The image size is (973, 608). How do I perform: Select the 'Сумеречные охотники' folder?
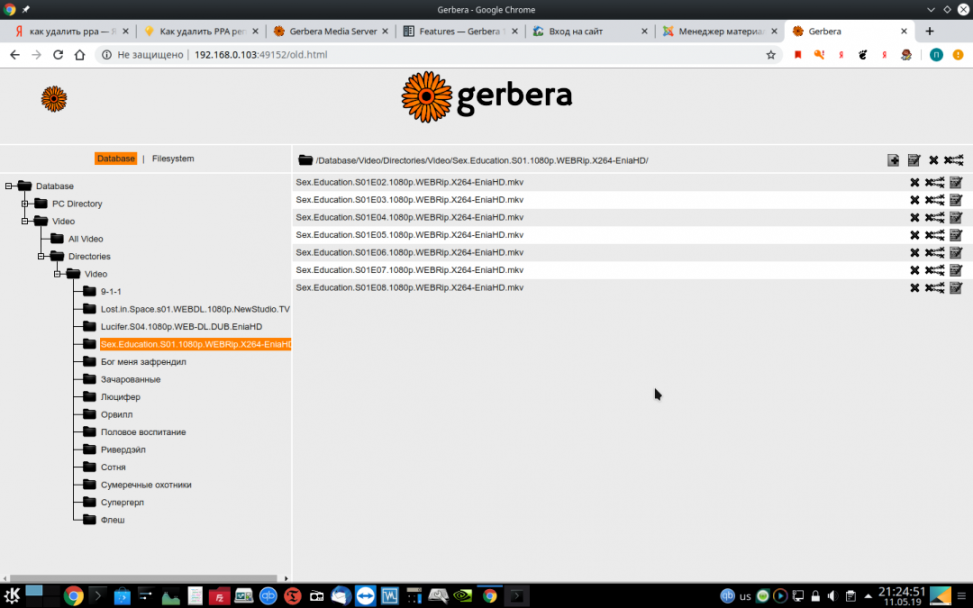coord(146,485)
